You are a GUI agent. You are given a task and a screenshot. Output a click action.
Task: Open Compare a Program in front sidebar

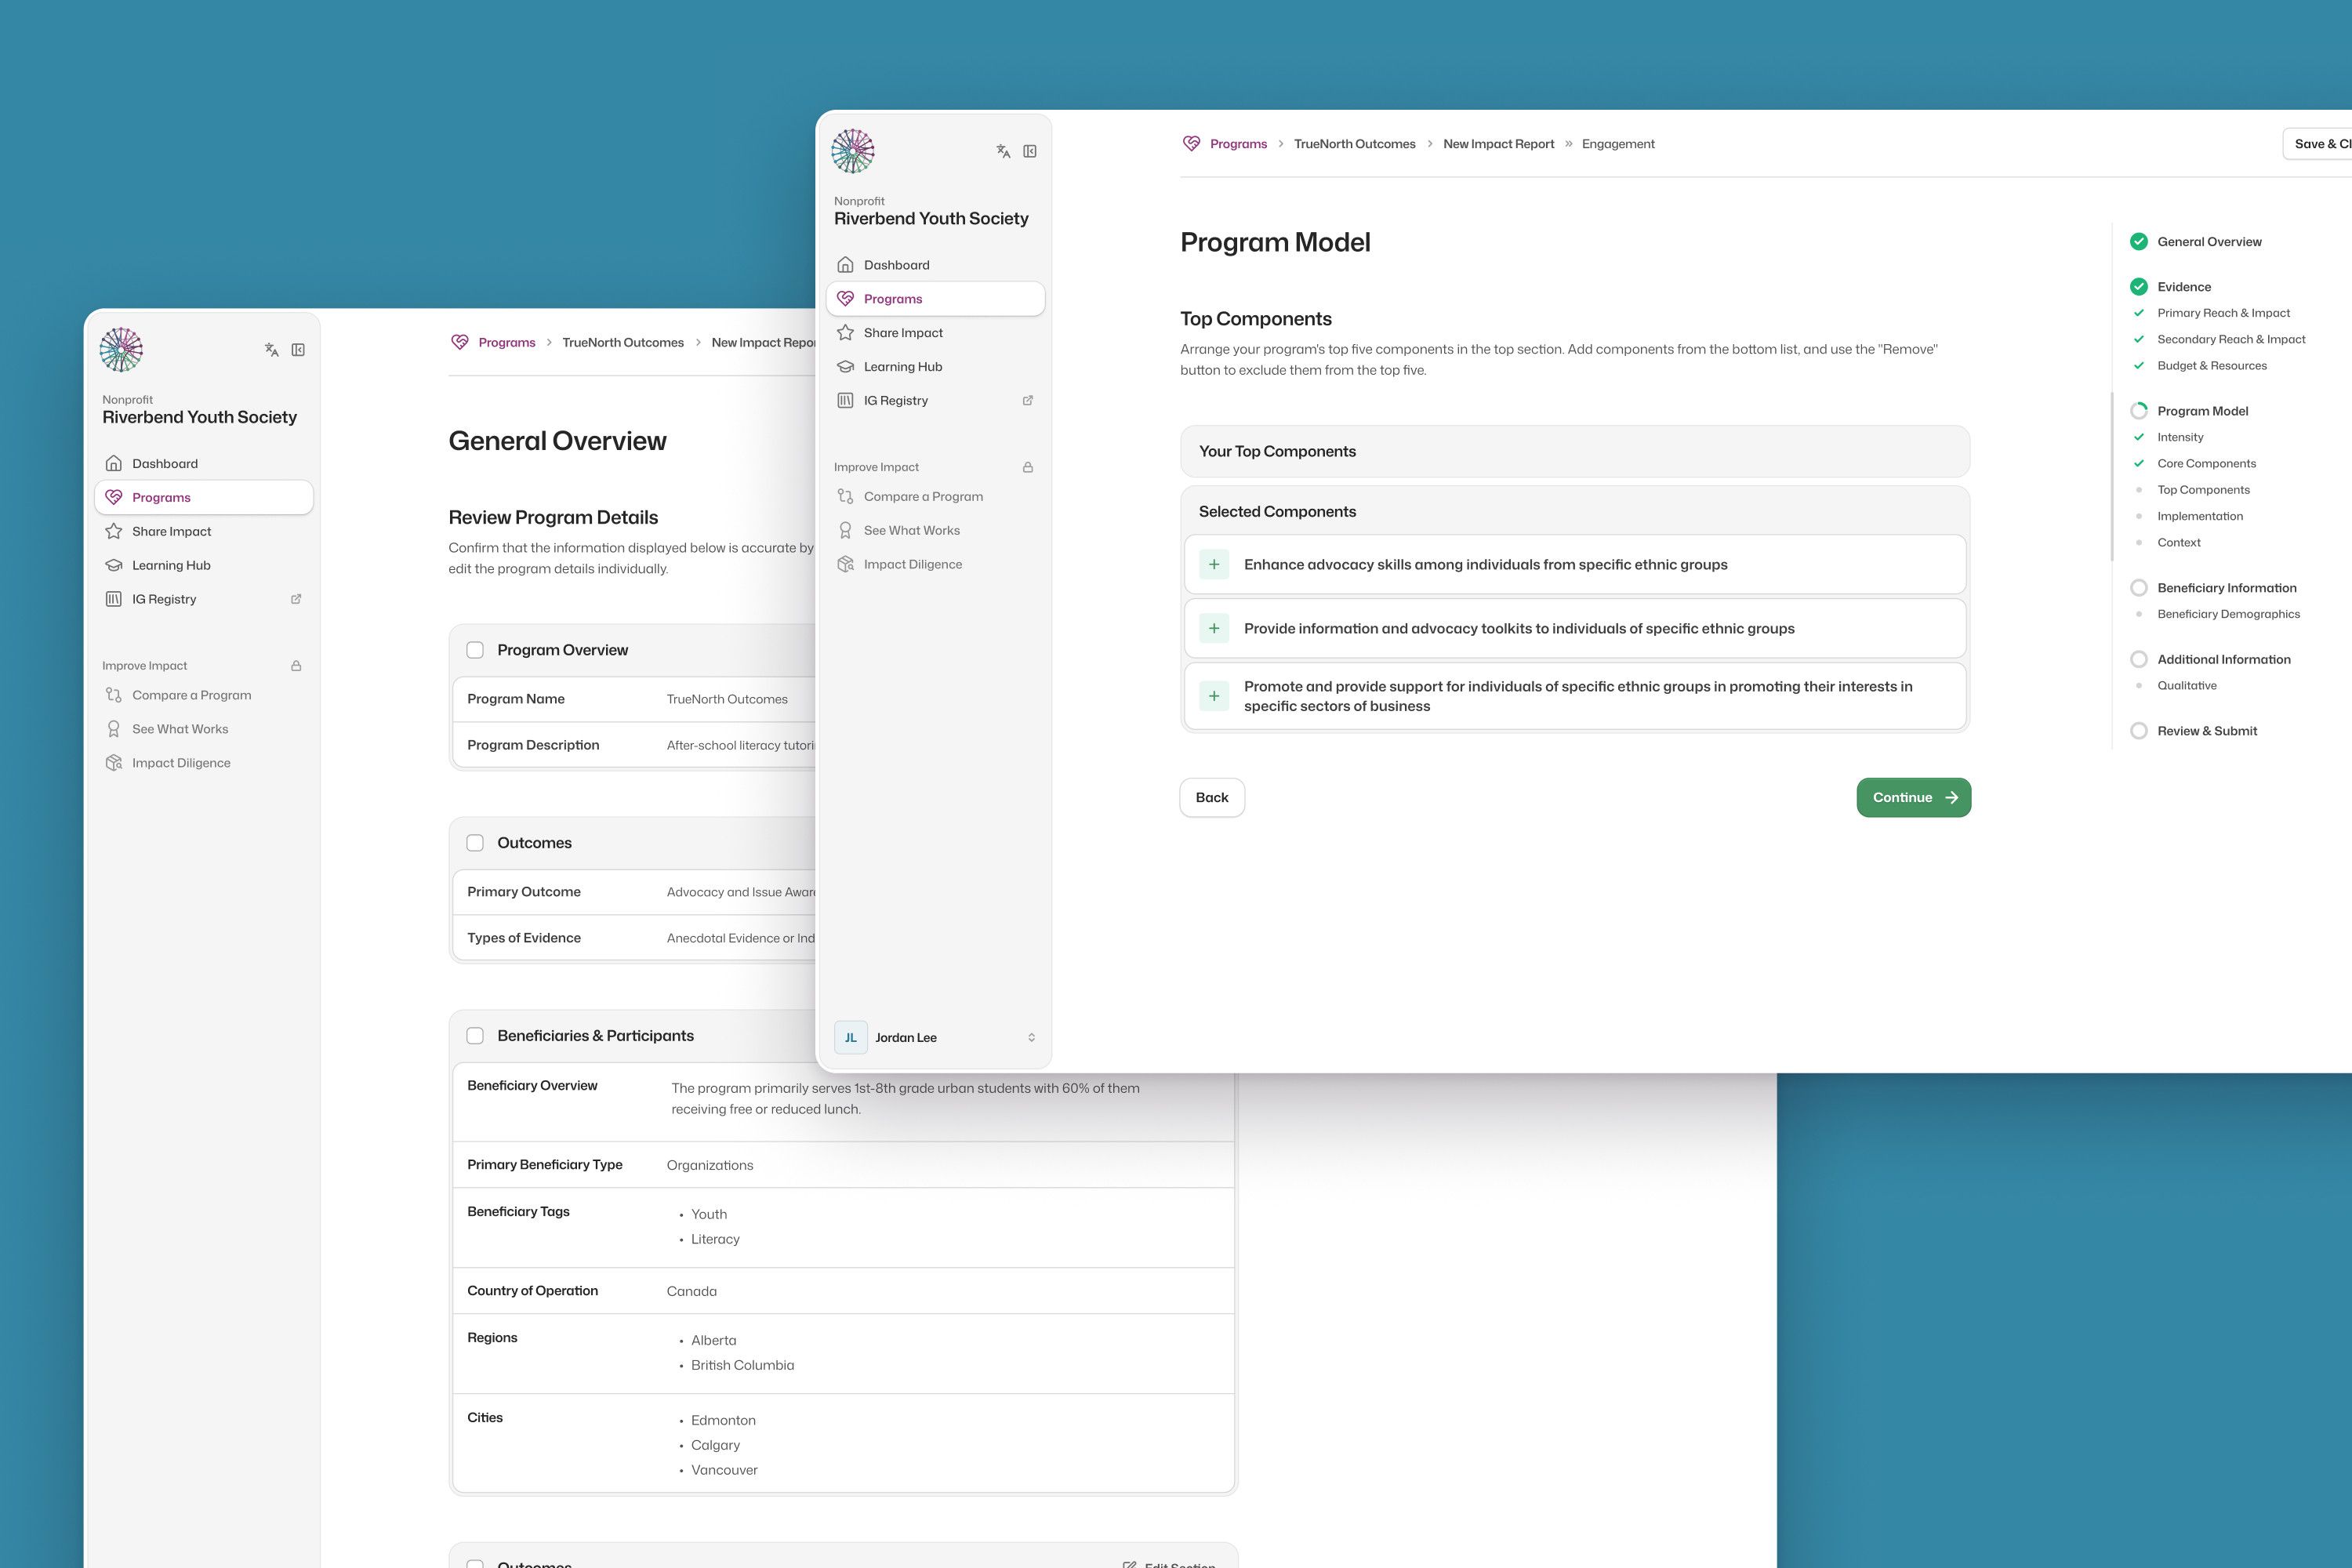pyautogui.click(x=935, y=497)
